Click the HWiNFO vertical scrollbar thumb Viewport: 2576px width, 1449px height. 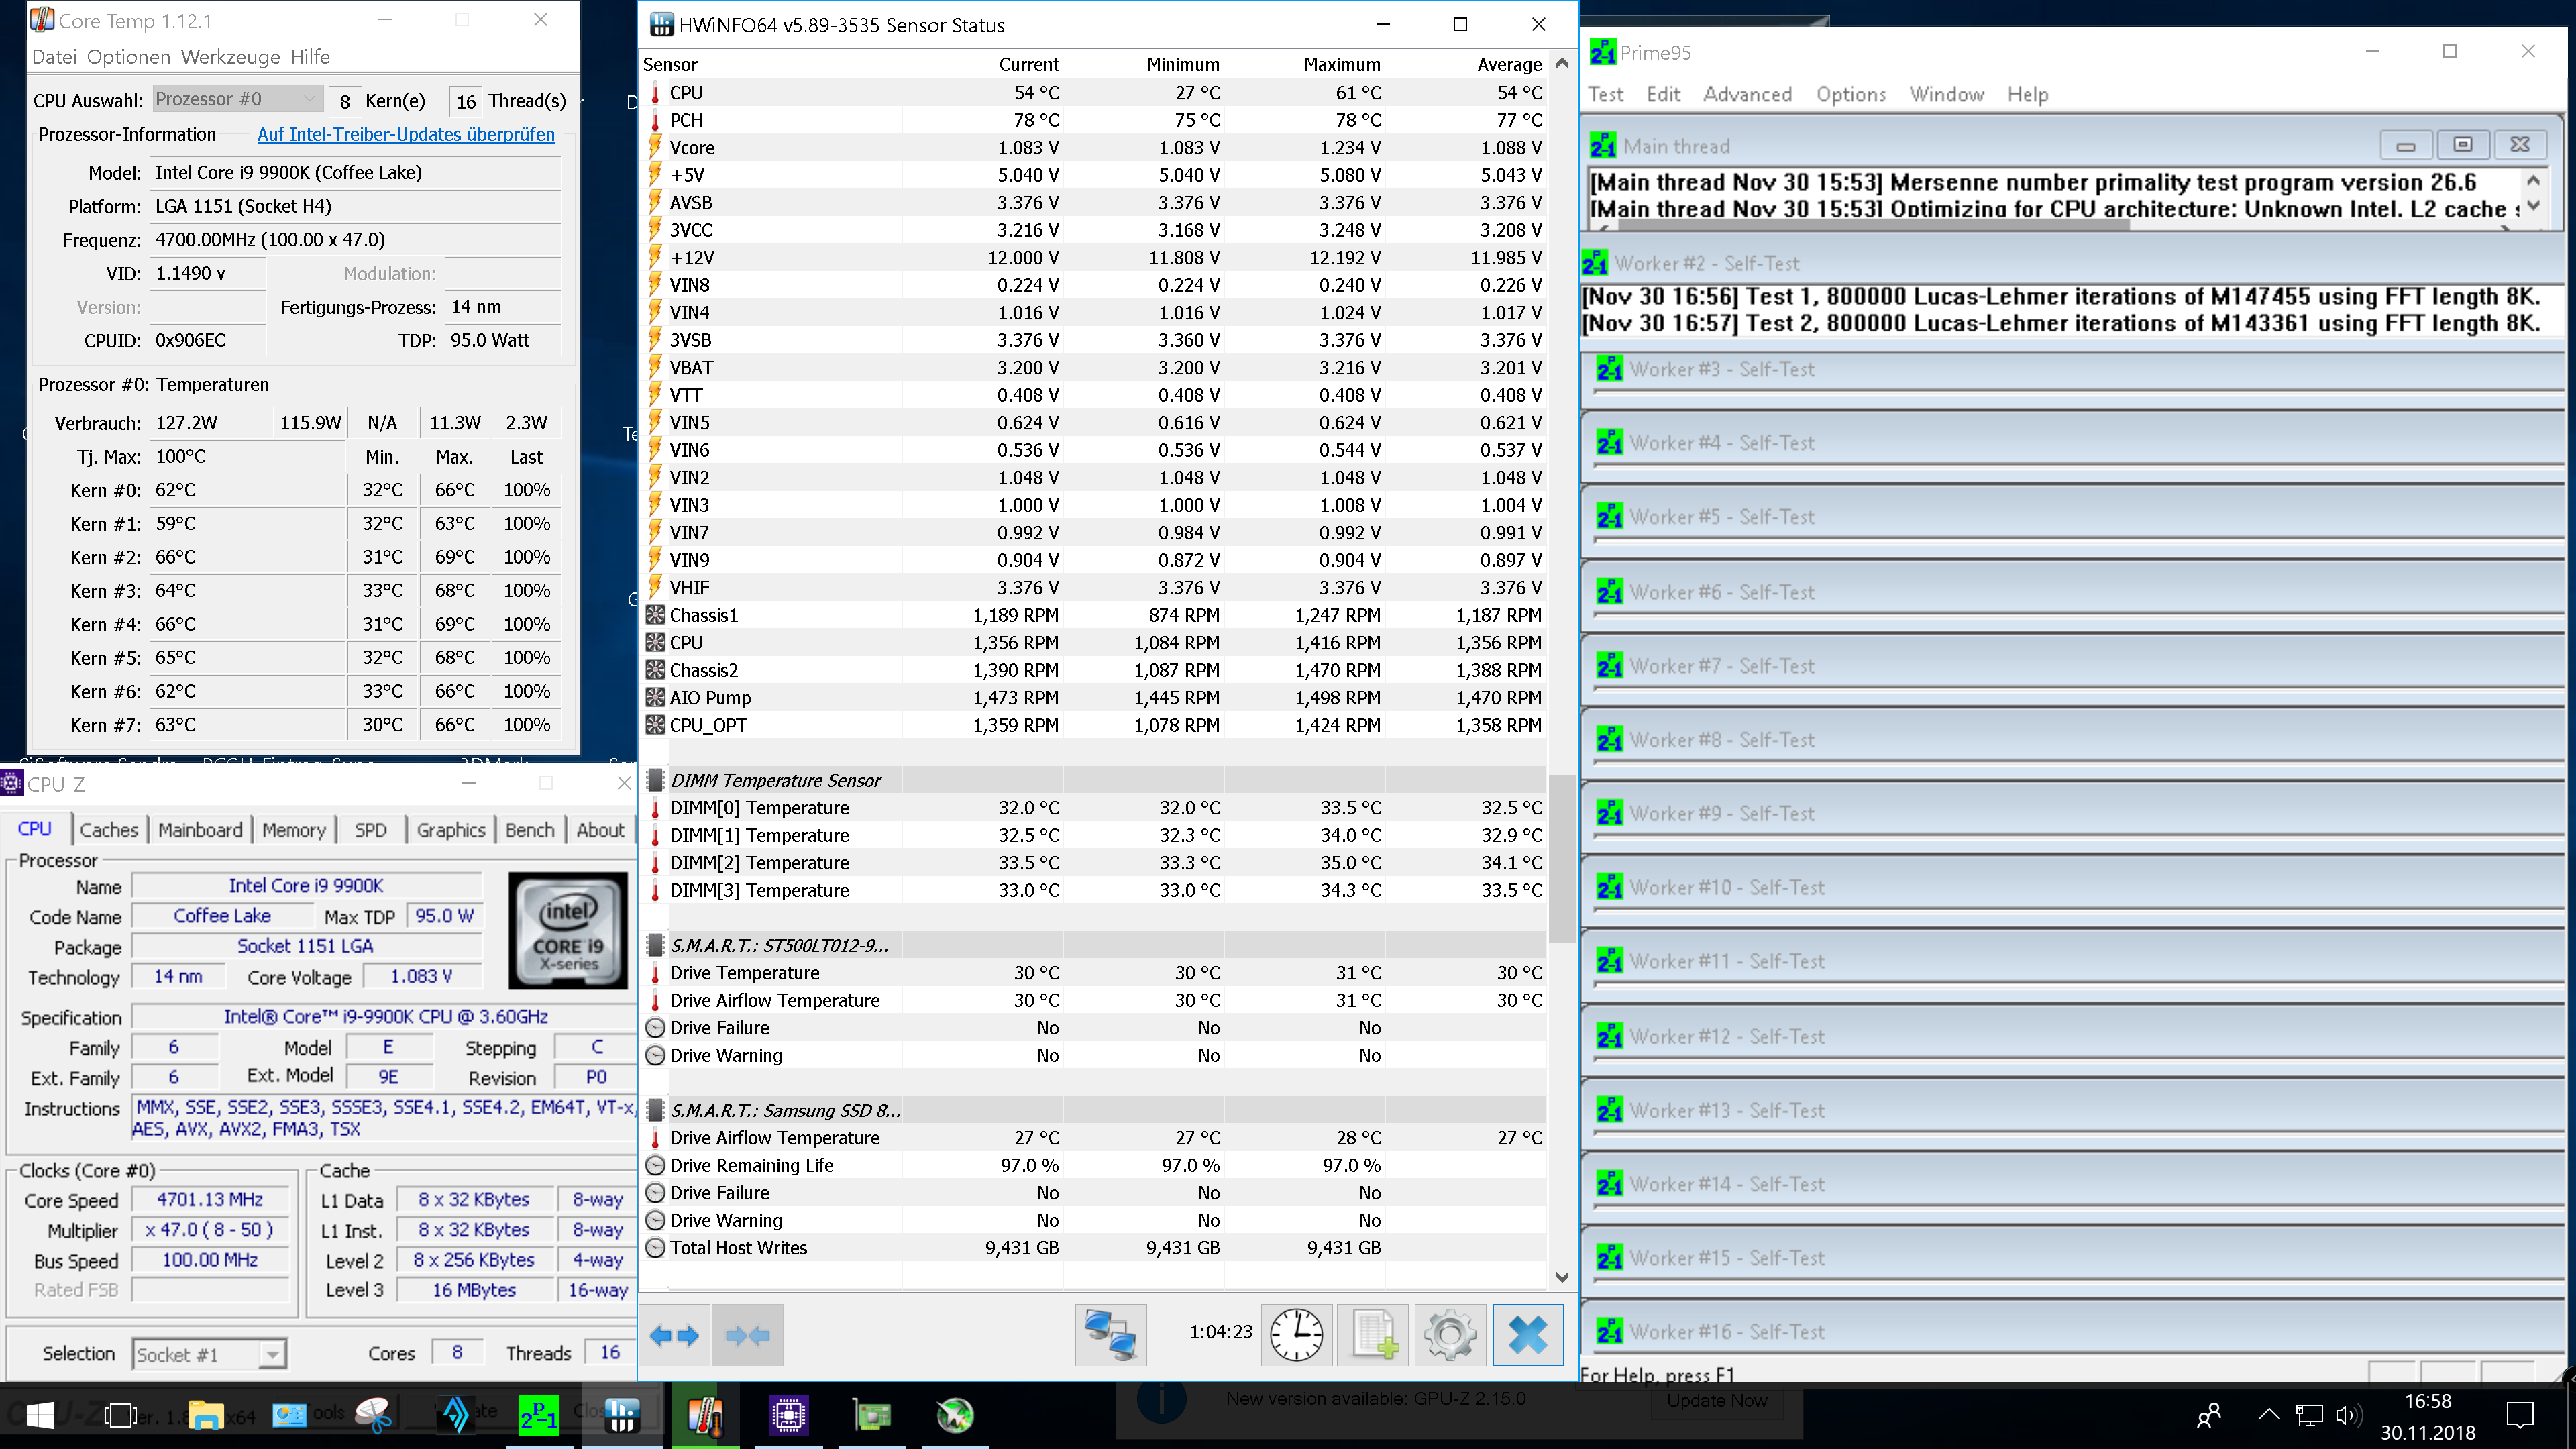[x=1562, y=858]
